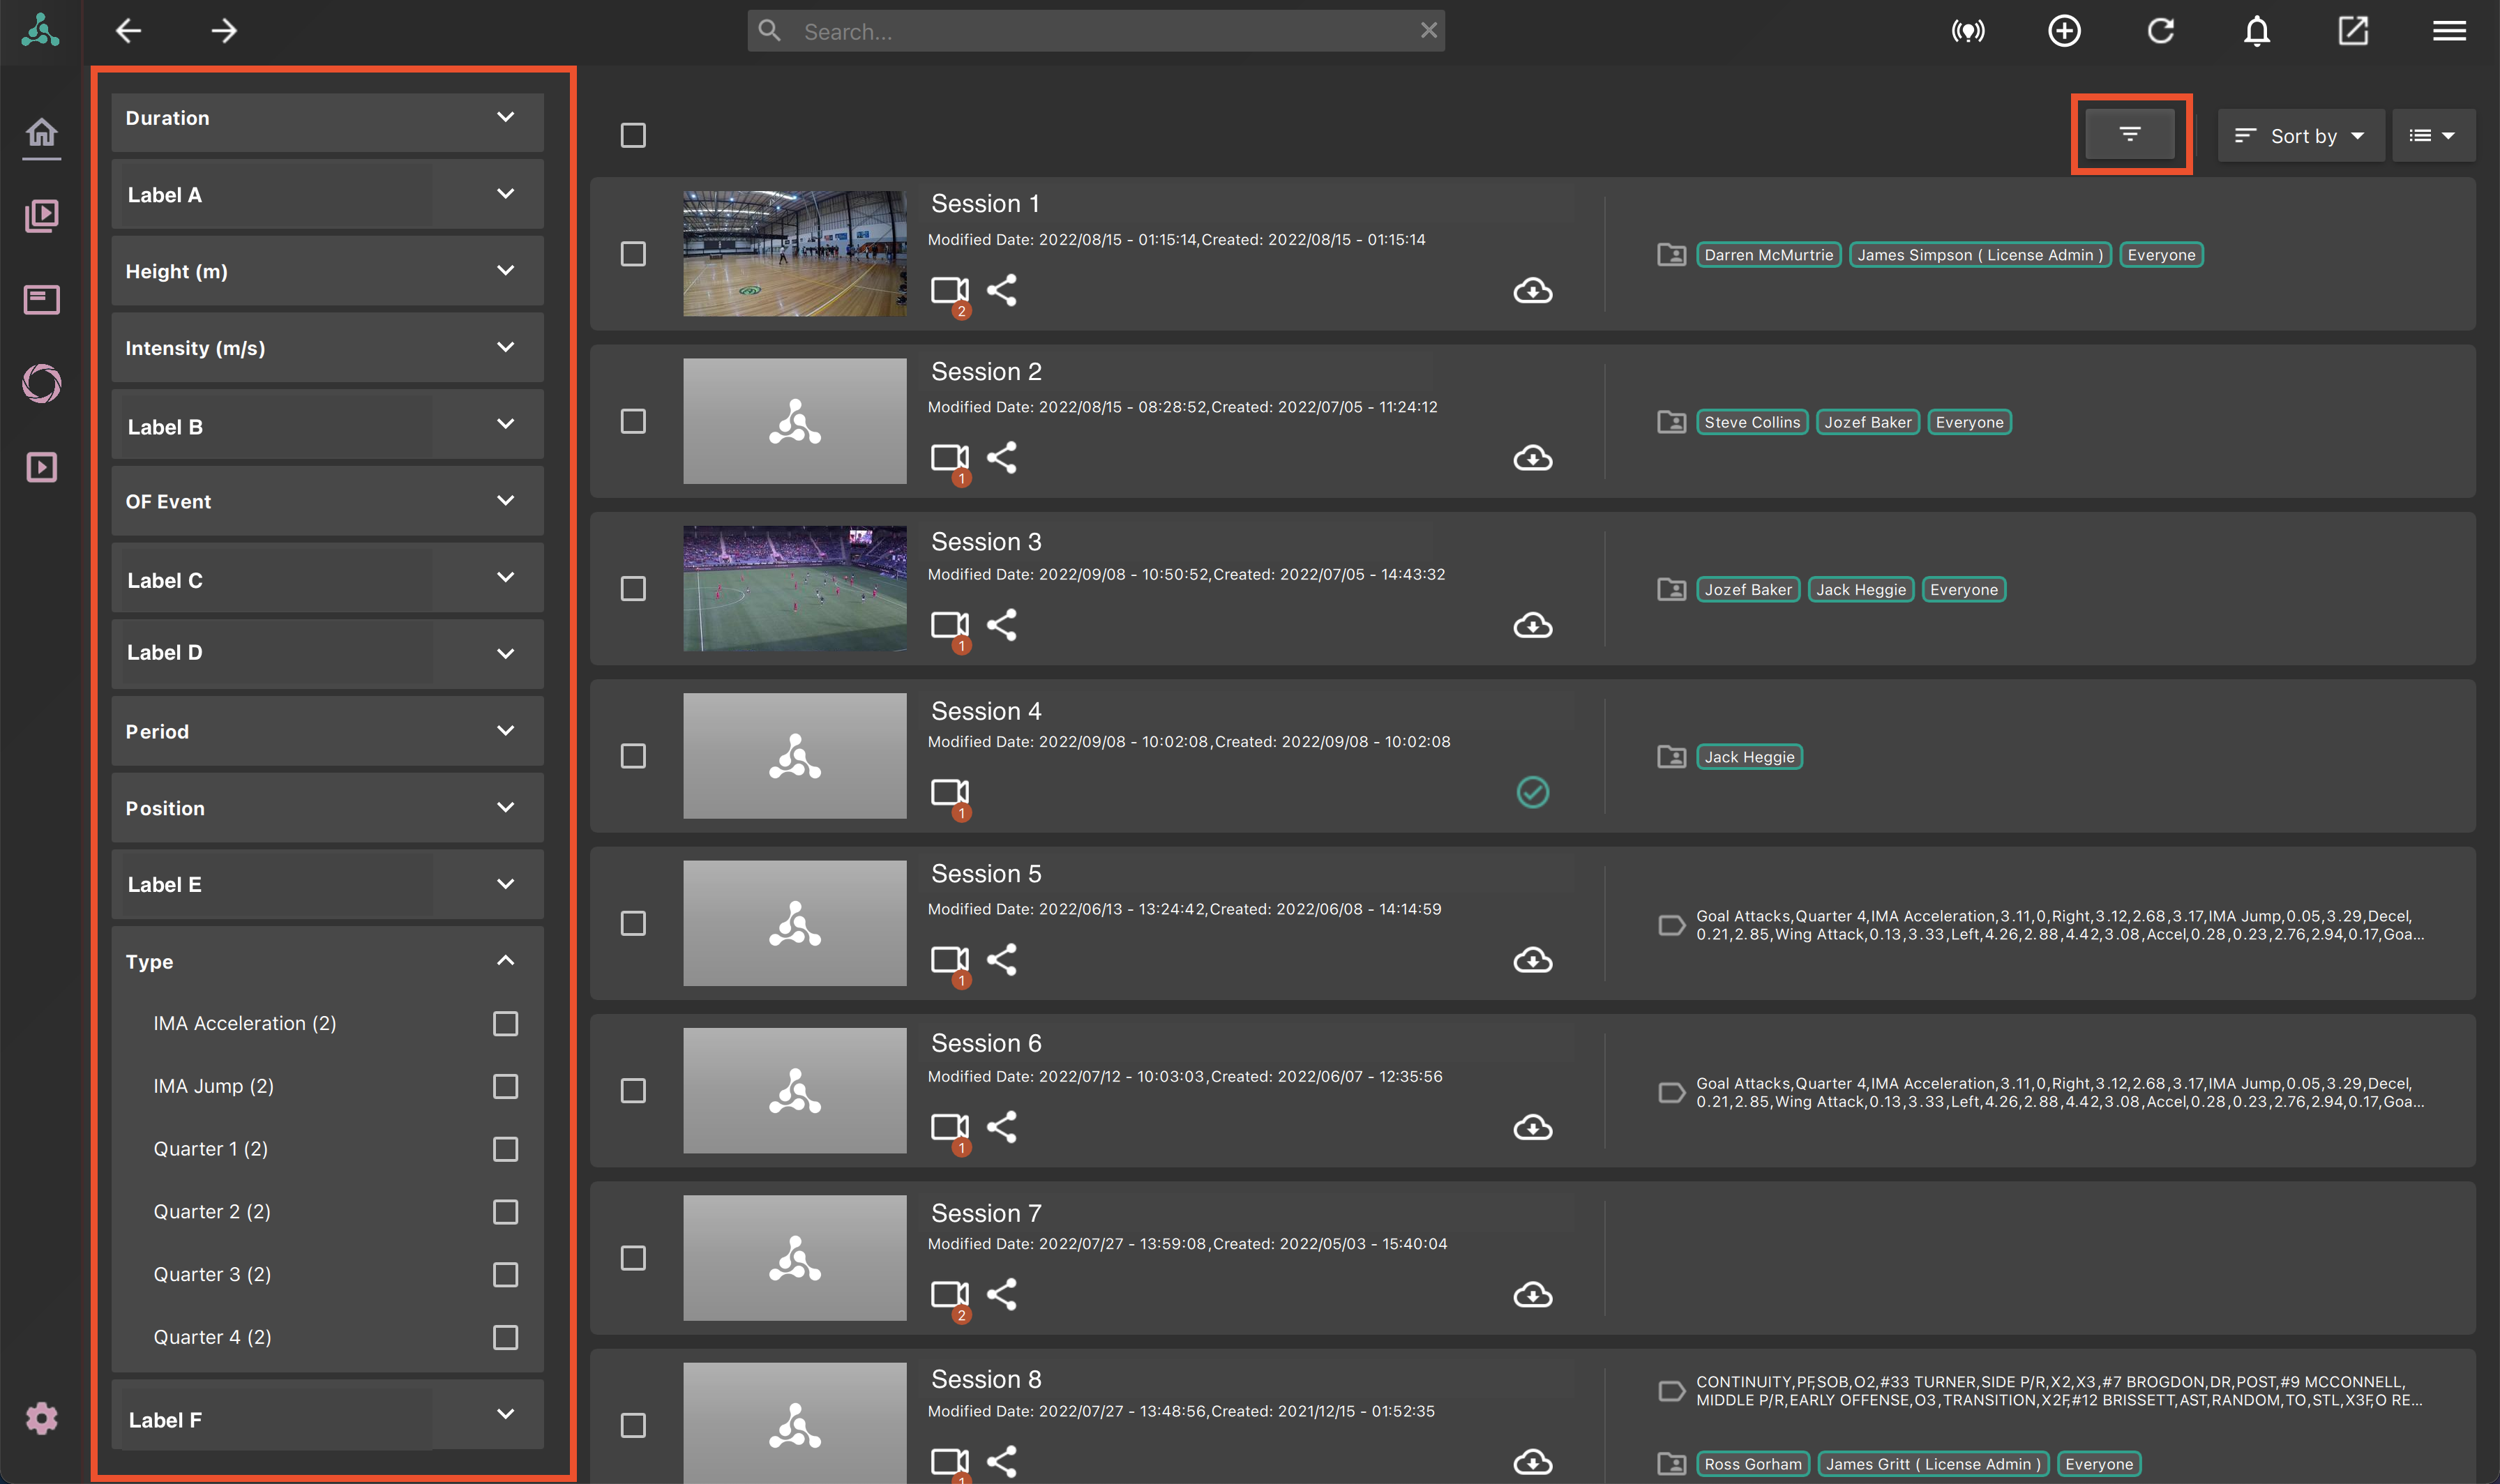Open the Sort by dropdown
The image size is (2500, 1484).
[2301, 135]
